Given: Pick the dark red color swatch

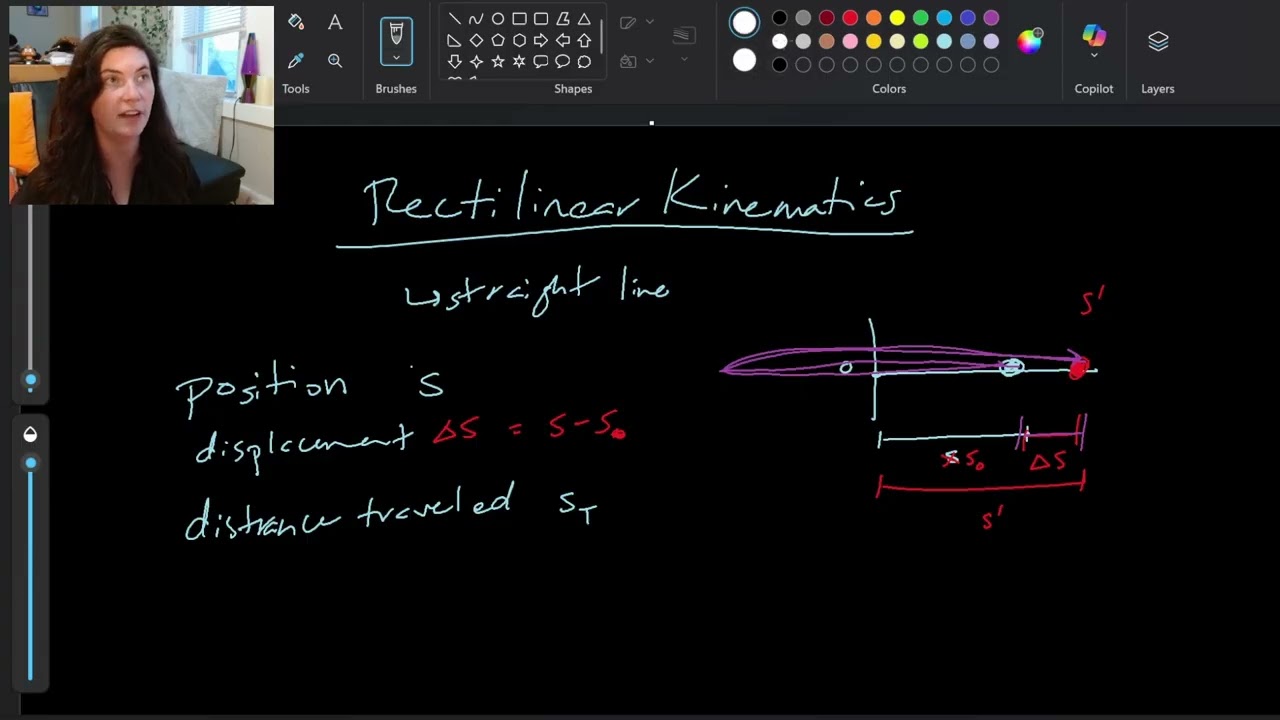Looking at the screenshot, I should 827,18.
